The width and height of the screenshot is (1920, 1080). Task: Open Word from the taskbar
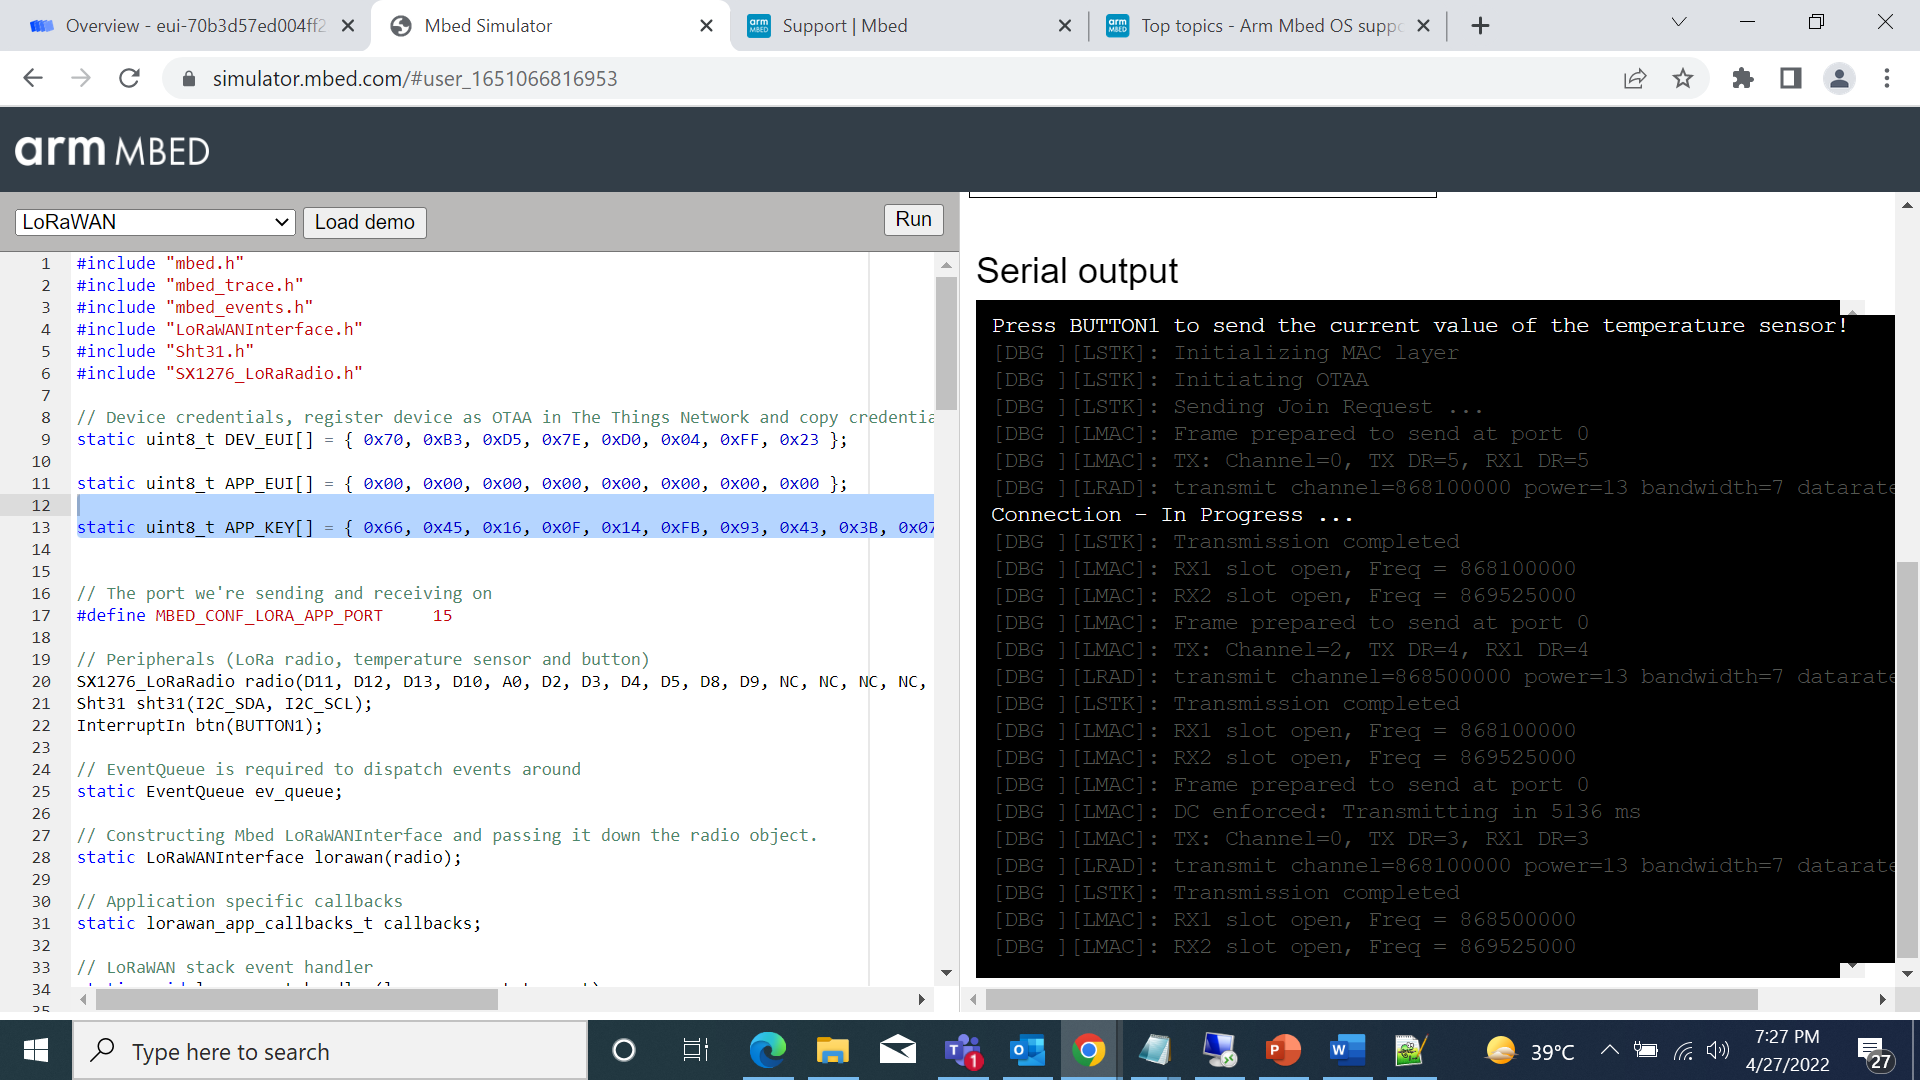(1347, 1051)
